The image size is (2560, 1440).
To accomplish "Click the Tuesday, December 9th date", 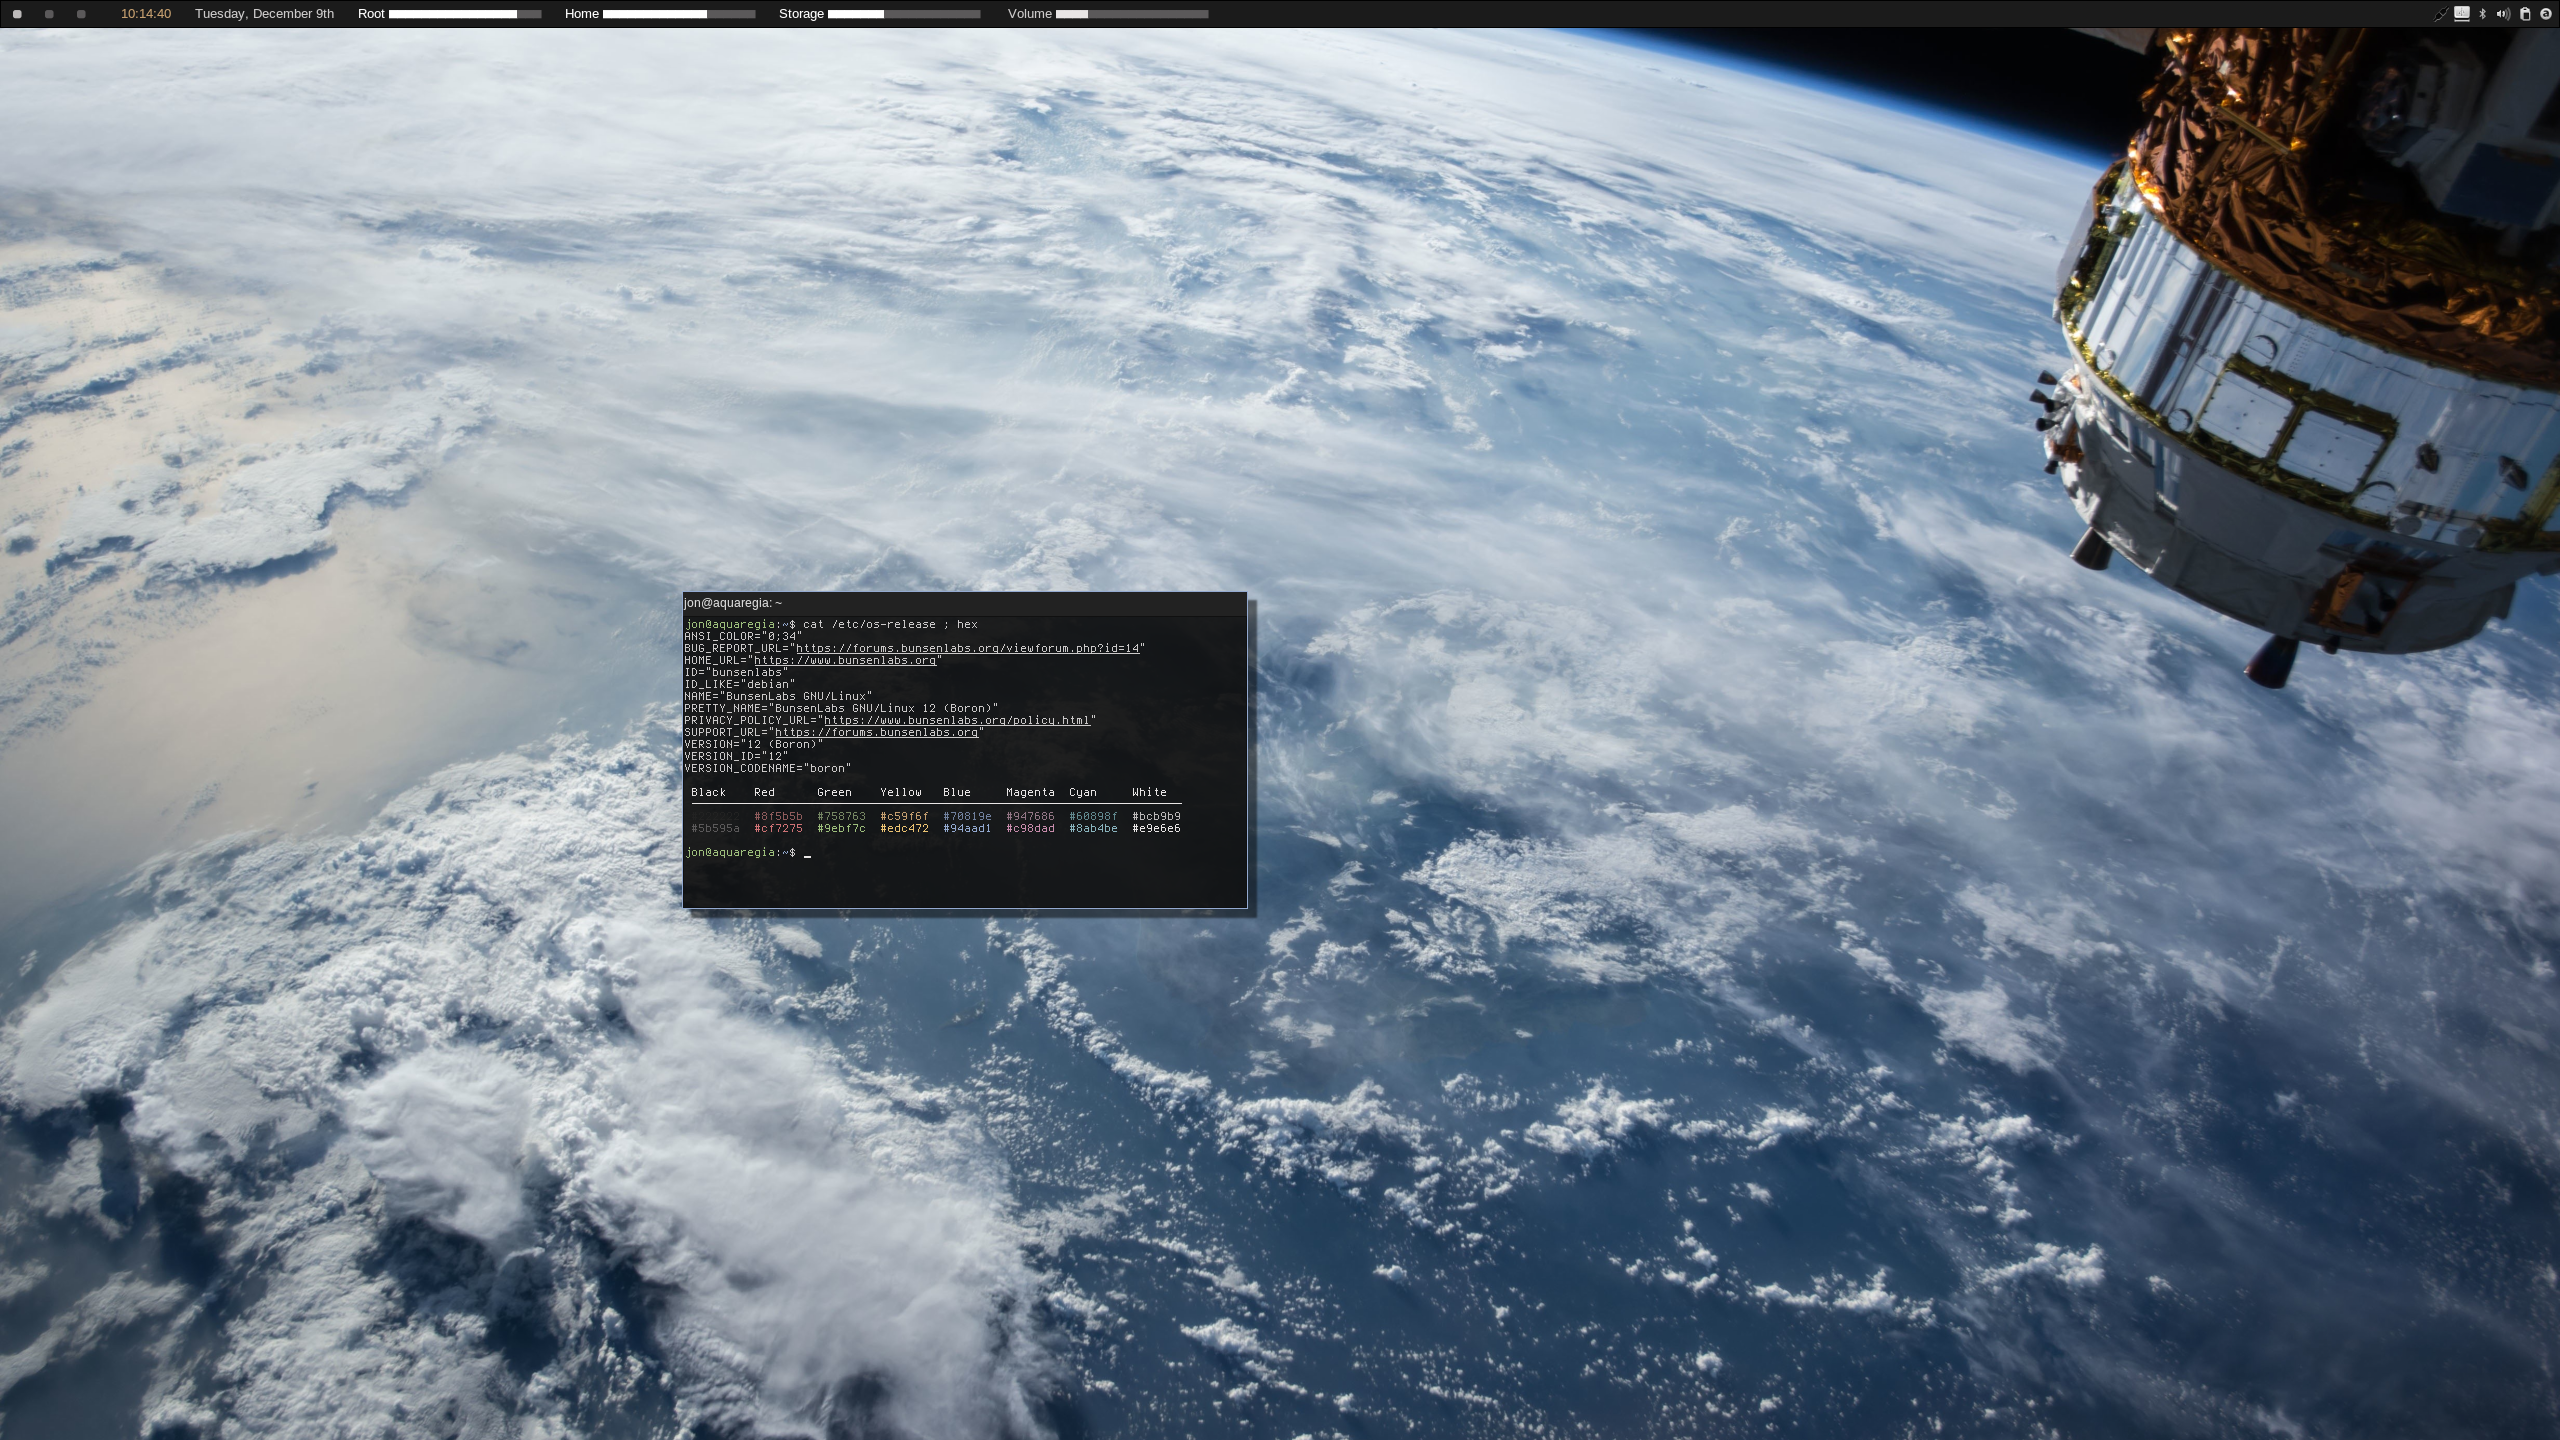I will (x=264, y=14).
